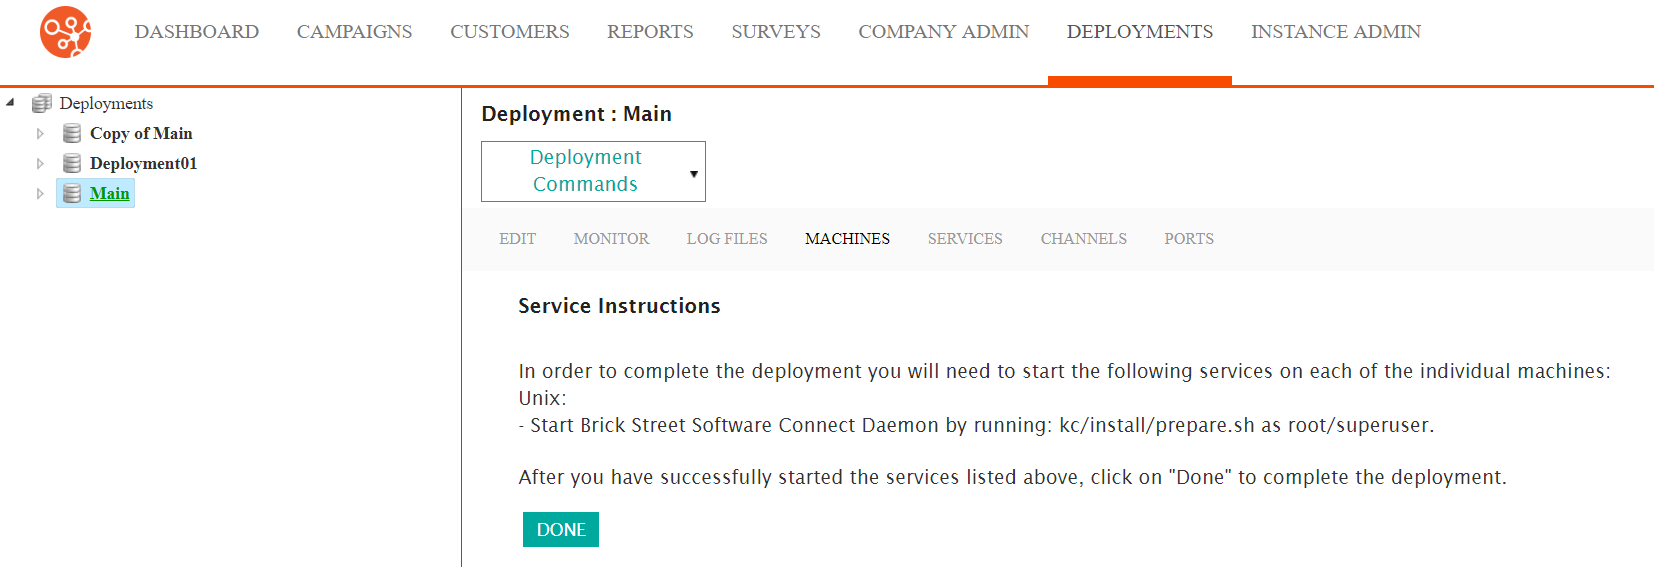The height and width of the screenshot is (567, 1654).
Task: Expand the Copy of Main node
Action: [40, 133]
